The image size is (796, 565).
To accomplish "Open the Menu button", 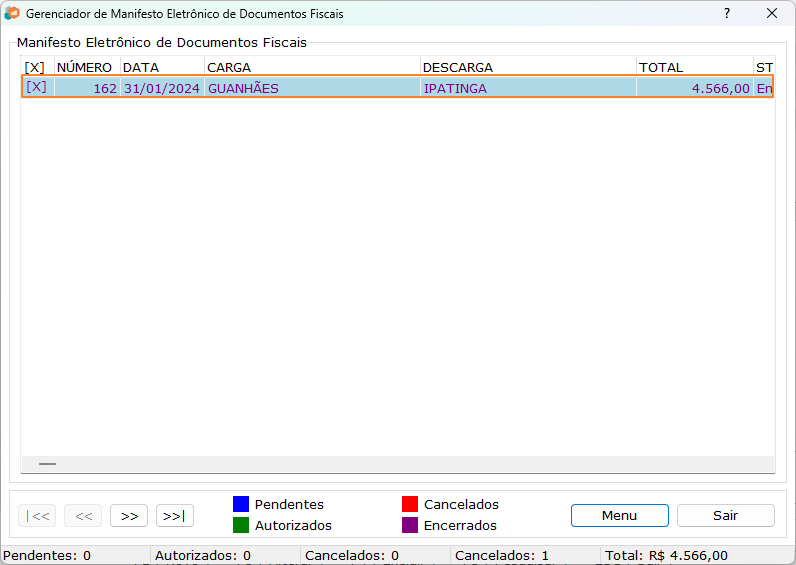I will pyautogui.click(x=619, y=516).
